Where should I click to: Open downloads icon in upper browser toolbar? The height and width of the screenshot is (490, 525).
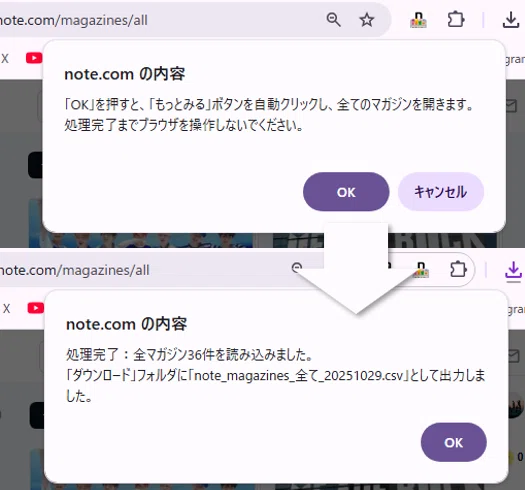(x=511, y=19)
